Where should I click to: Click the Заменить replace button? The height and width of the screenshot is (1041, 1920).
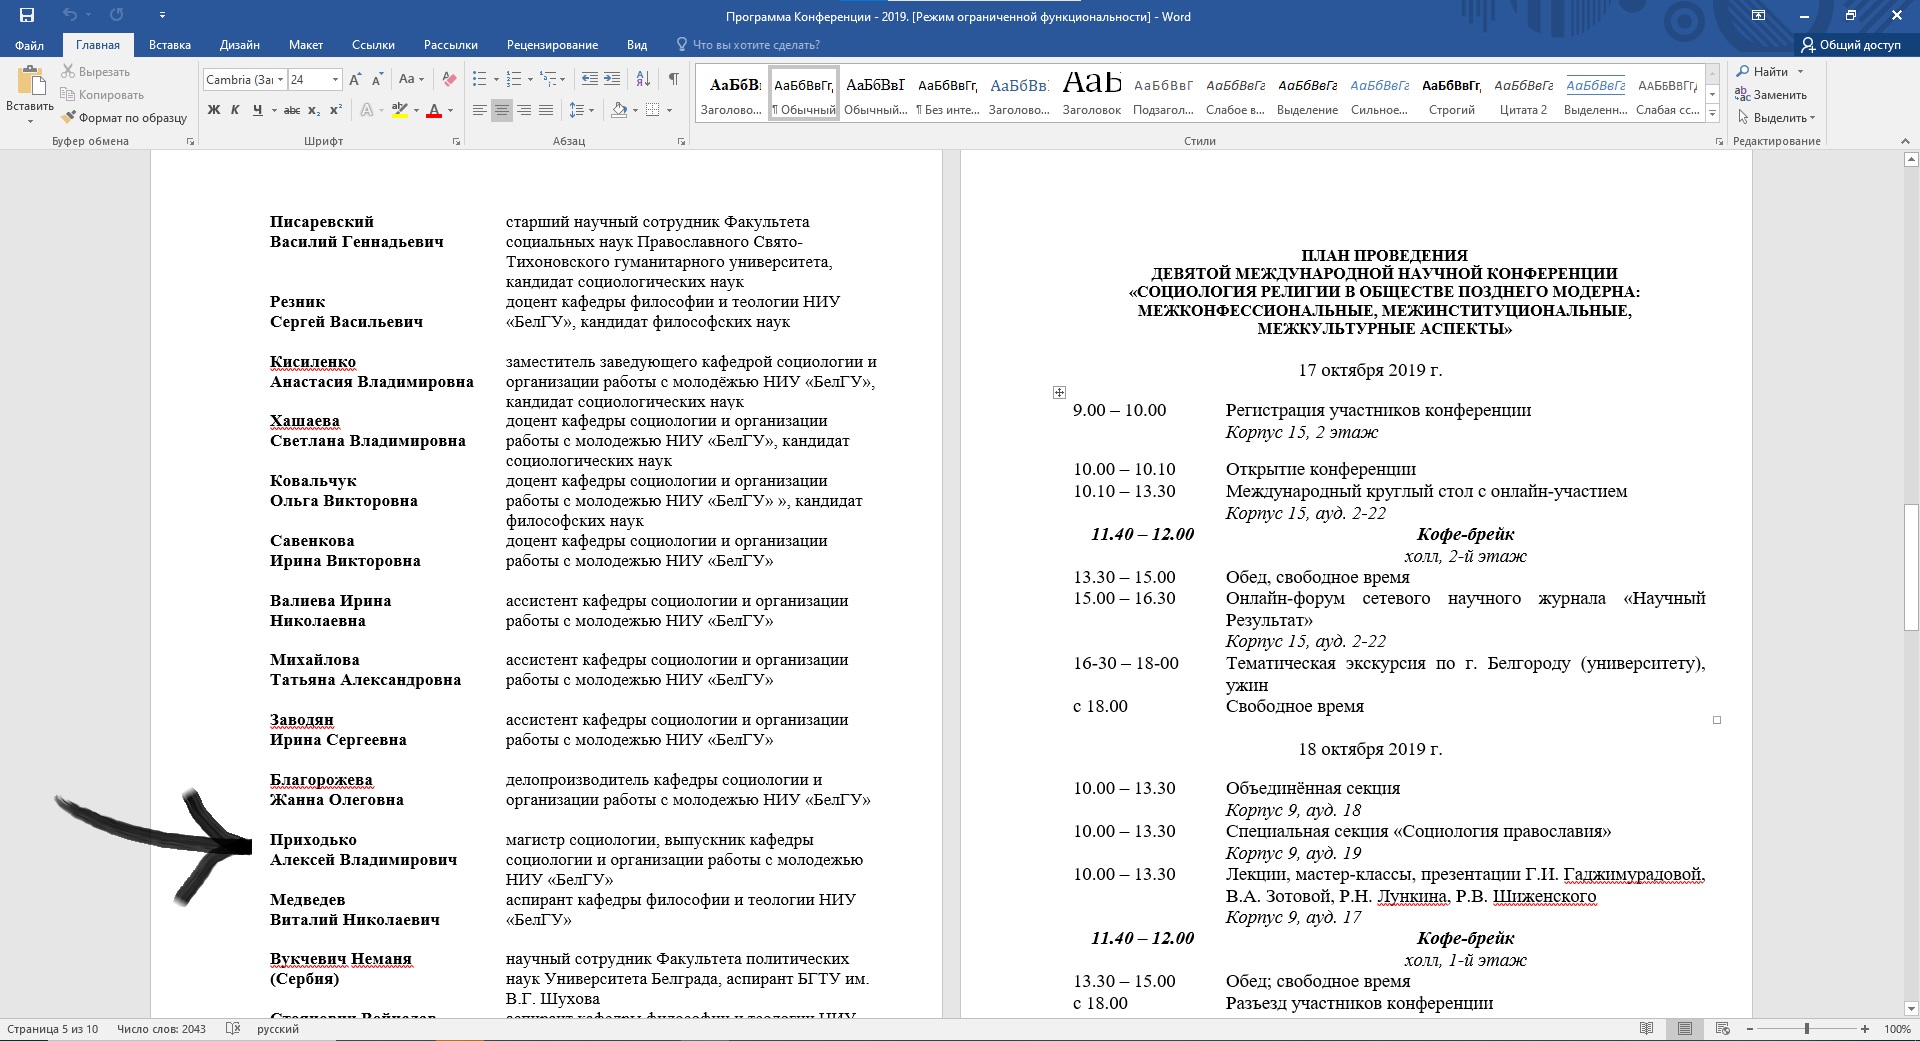coord(1771,95)
